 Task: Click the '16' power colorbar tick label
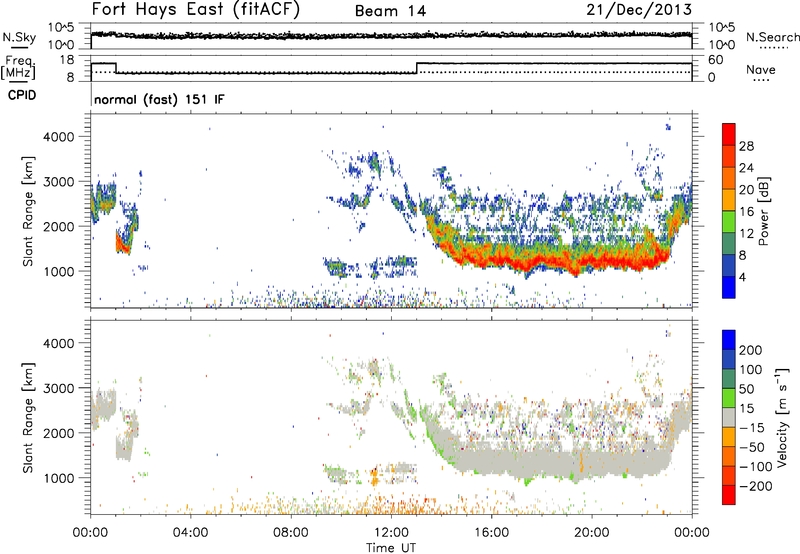(746, 212)
